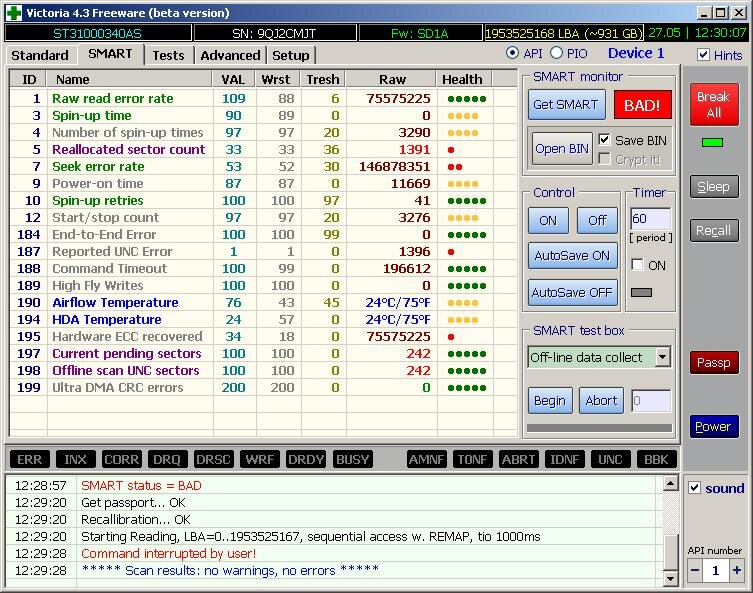Click the AMNF error indicator

click(x=426, y=460)
